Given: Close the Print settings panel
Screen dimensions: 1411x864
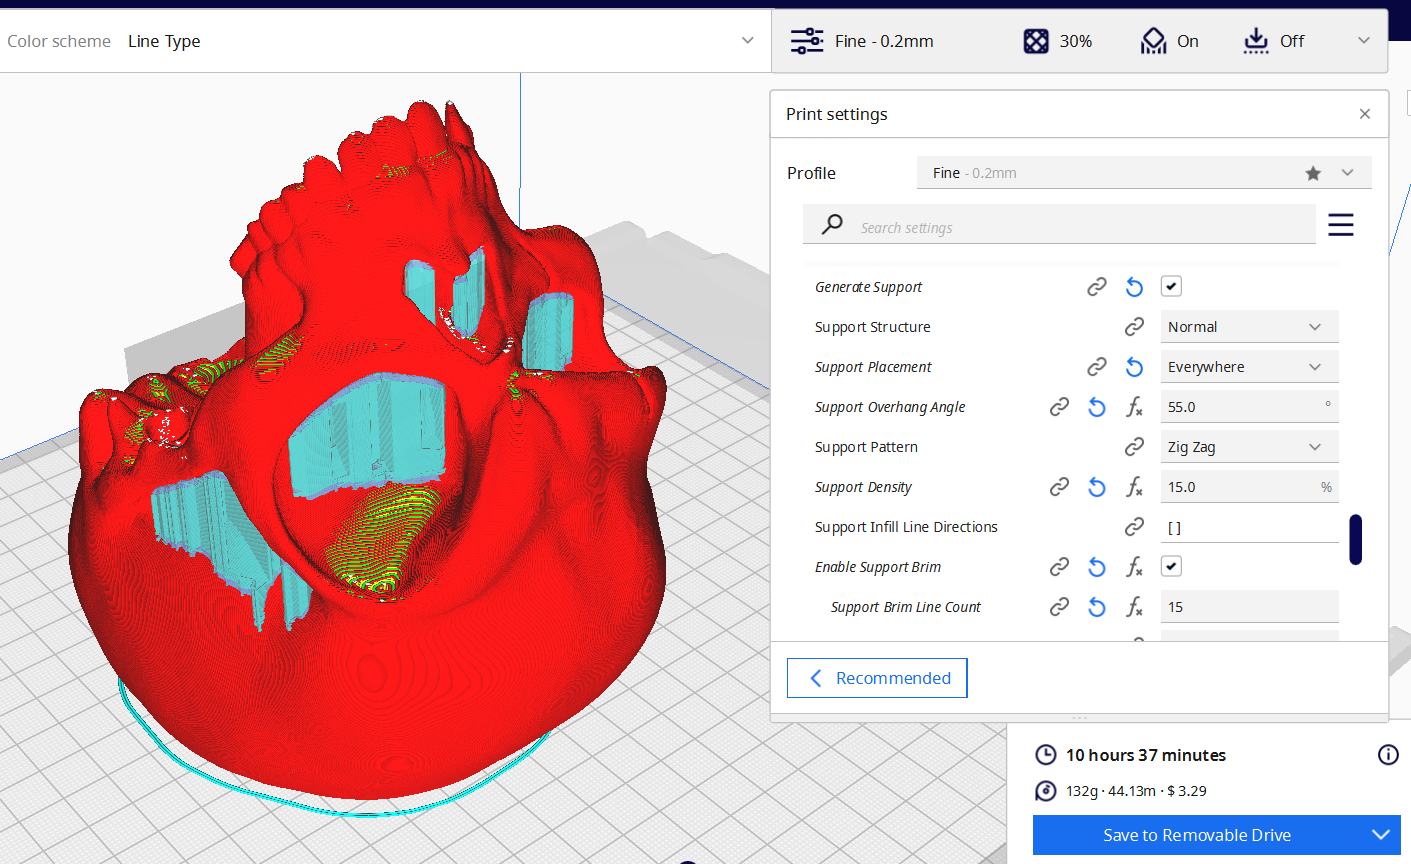Looking at the screenshot, I should pyautogui.click(x=1365, y=114).
